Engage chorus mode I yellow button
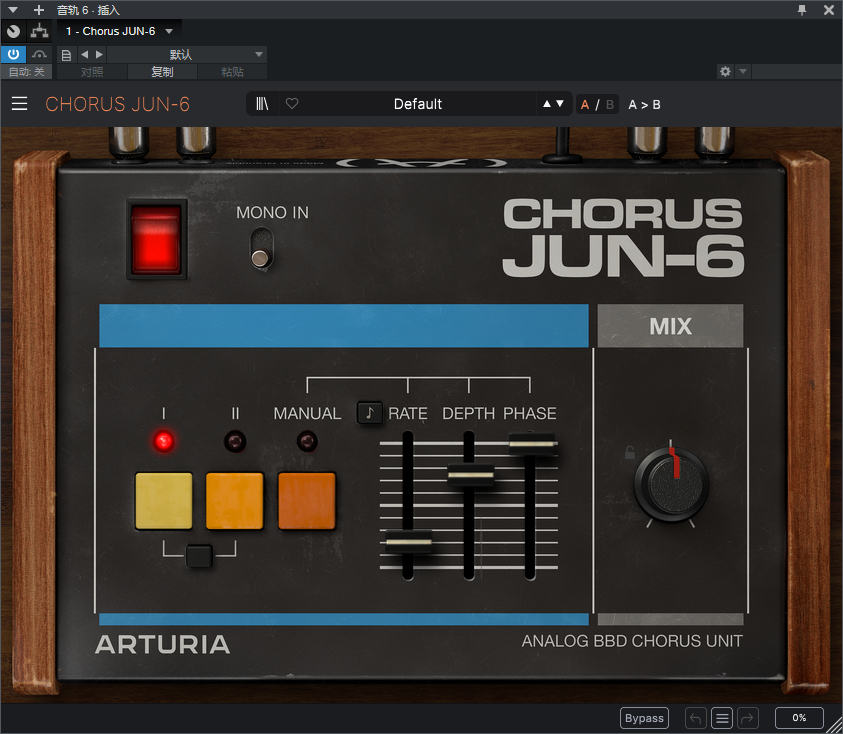Viewport: 843px width, 734px height. (163, 501)
